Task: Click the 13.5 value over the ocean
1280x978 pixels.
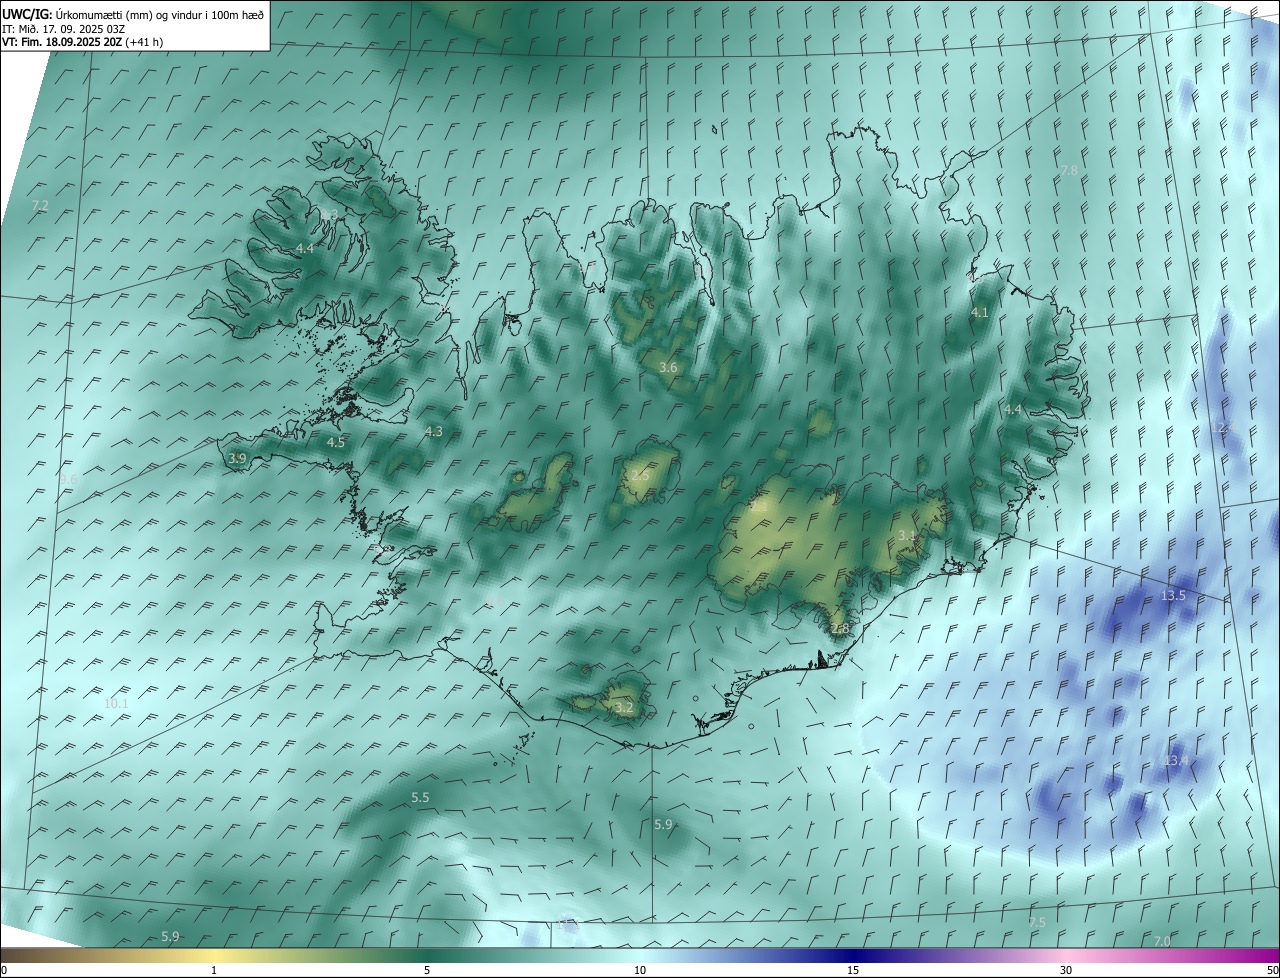Action: click(1173, 595)
